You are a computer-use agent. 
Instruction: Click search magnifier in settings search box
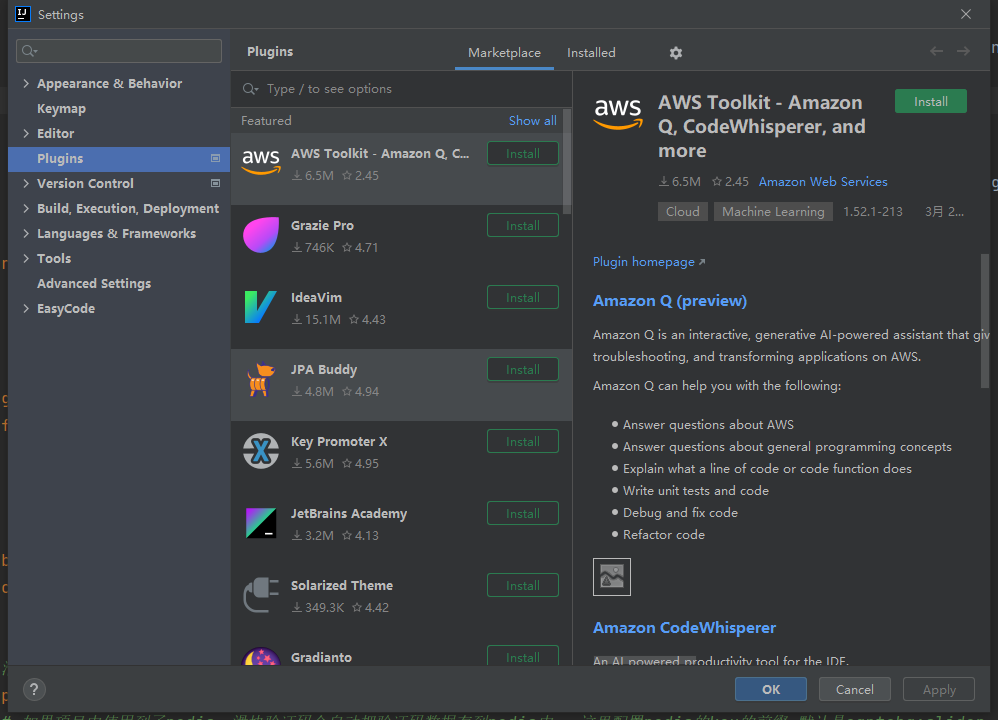(x=29, y=51)
